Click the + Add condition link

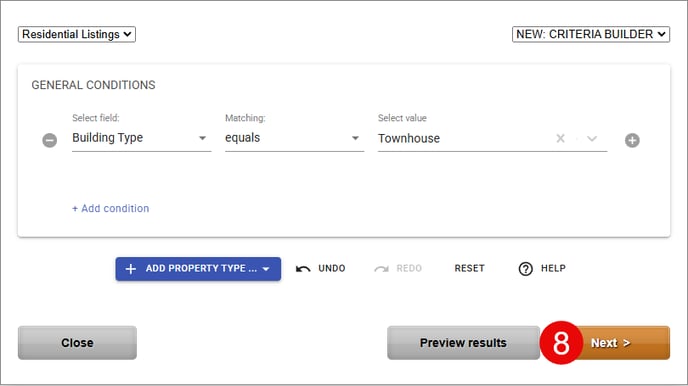[x=111, y=208]
